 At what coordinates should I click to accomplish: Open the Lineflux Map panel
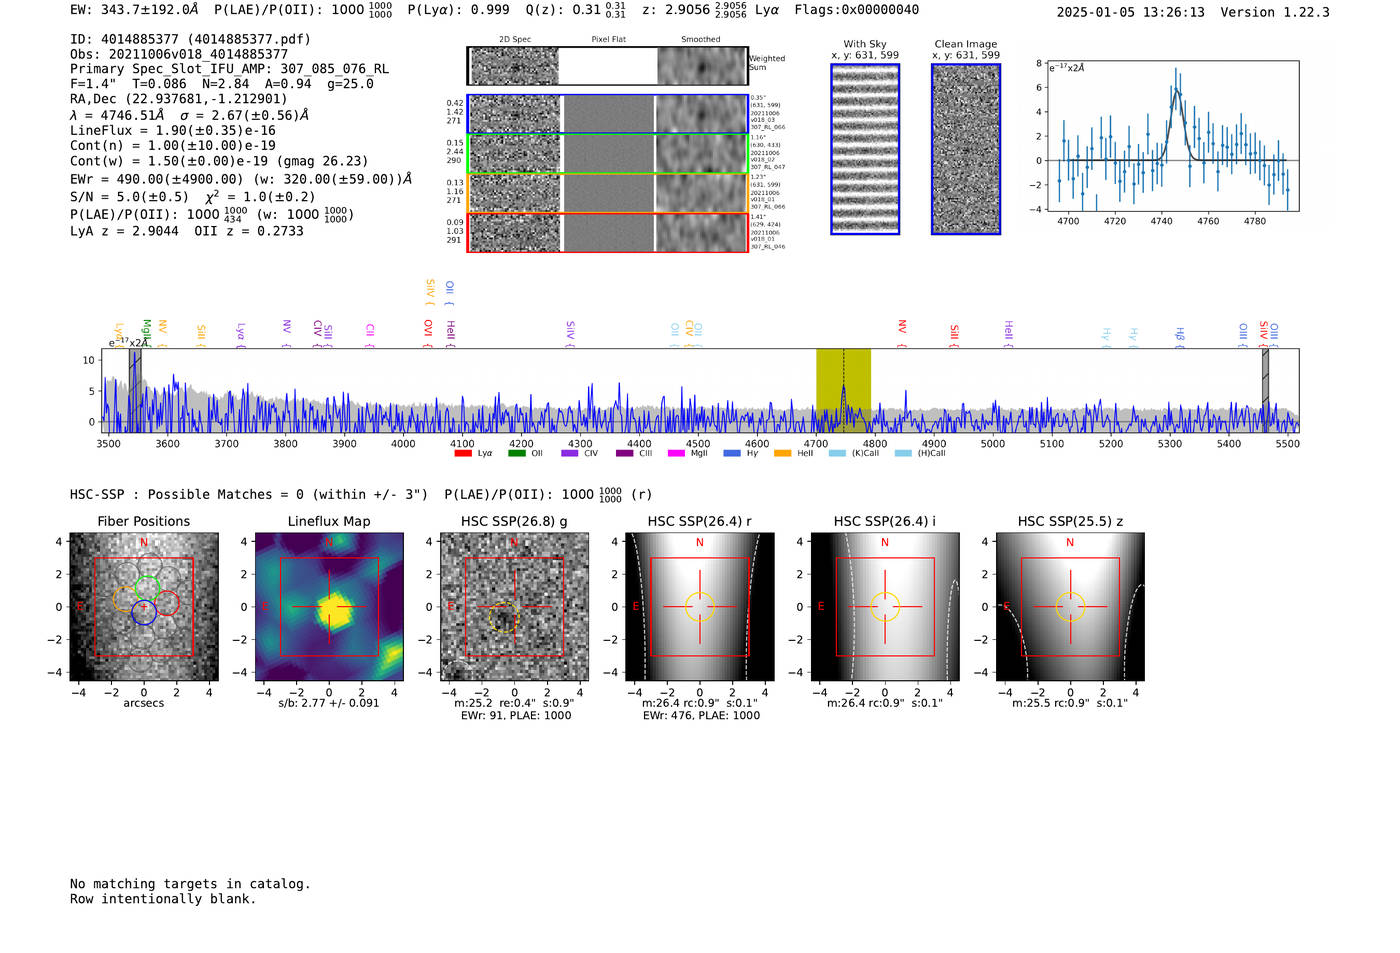329,607
